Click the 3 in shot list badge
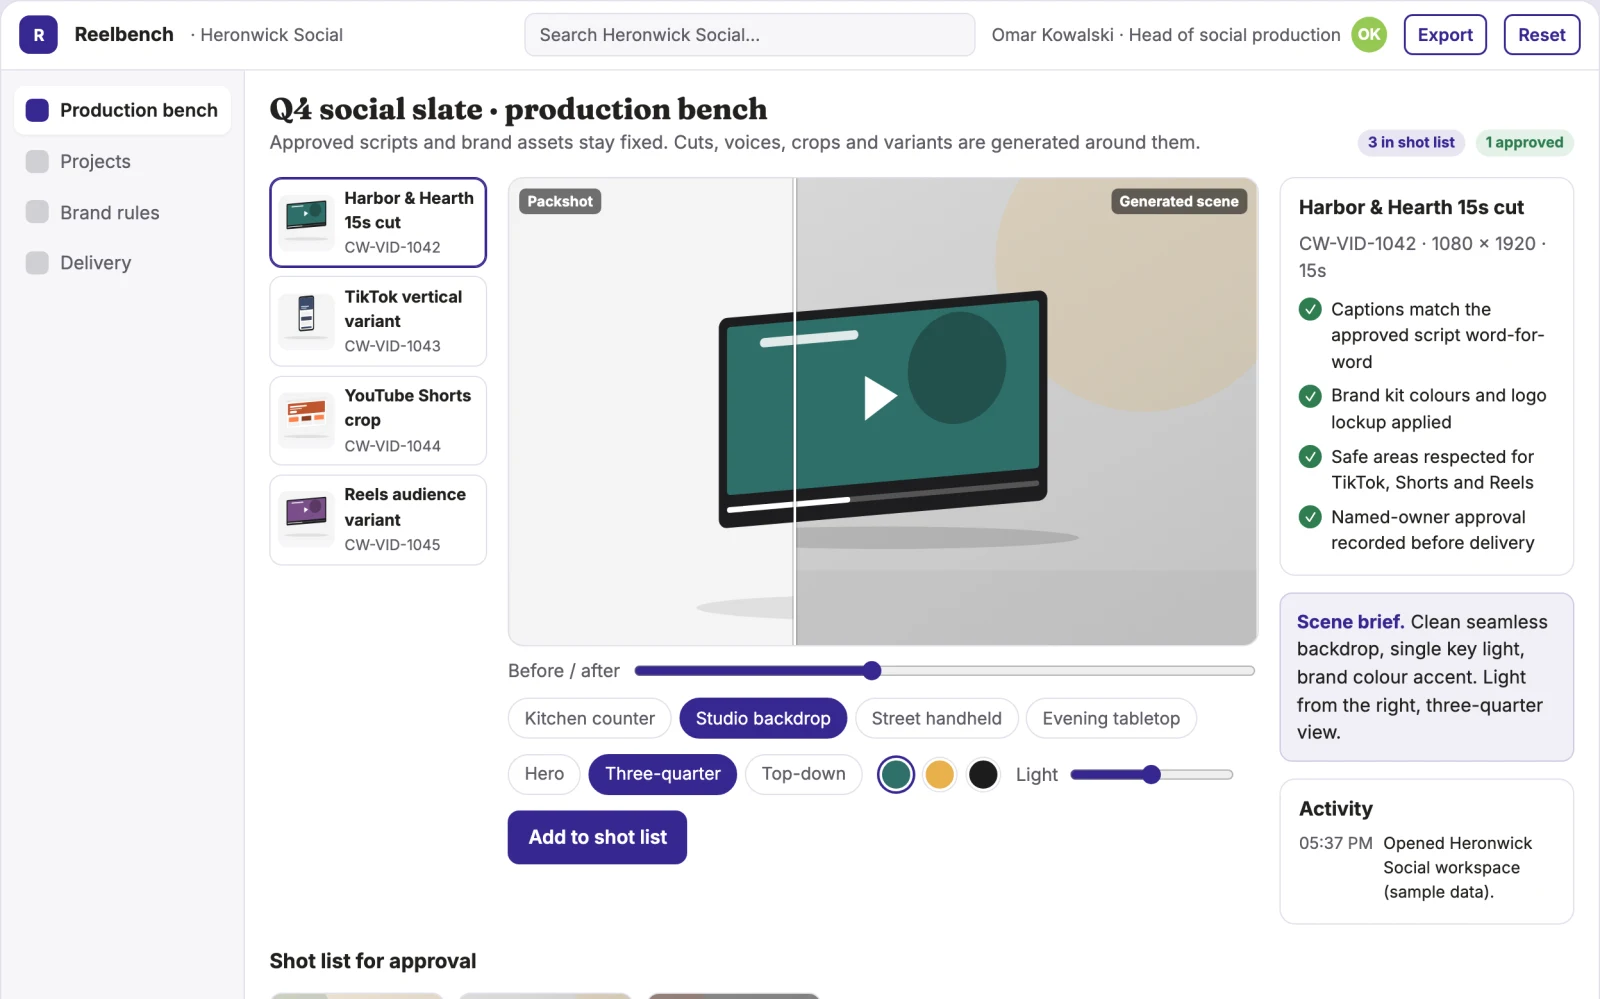The width and height of the screenshot is (1600, 999). coord(1411,143)
